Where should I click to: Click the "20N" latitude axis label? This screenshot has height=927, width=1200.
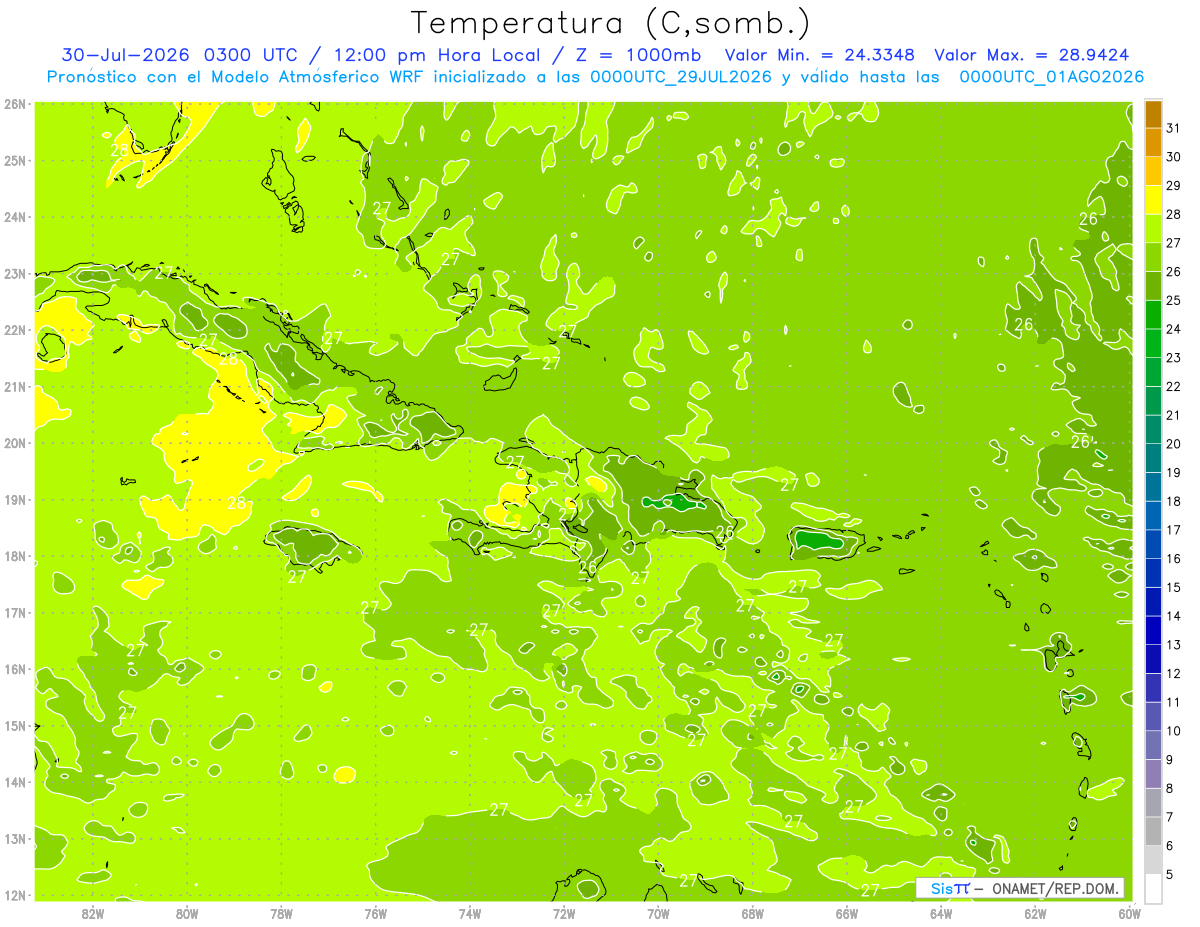pos(14,443)
